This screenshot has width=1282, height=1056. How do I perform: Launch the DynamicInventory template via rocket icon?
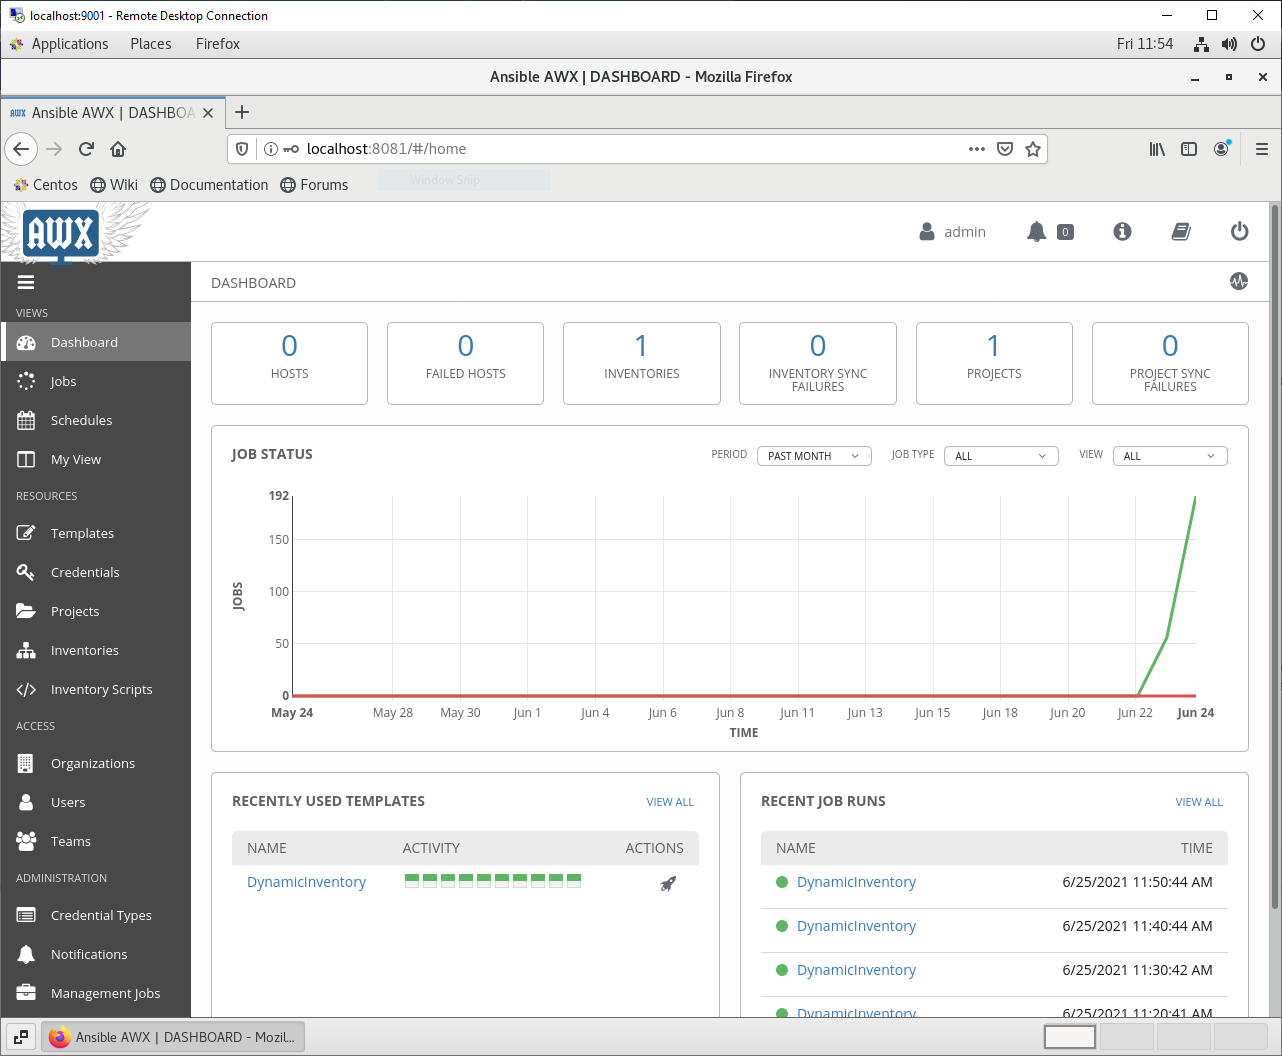(668, 883)
